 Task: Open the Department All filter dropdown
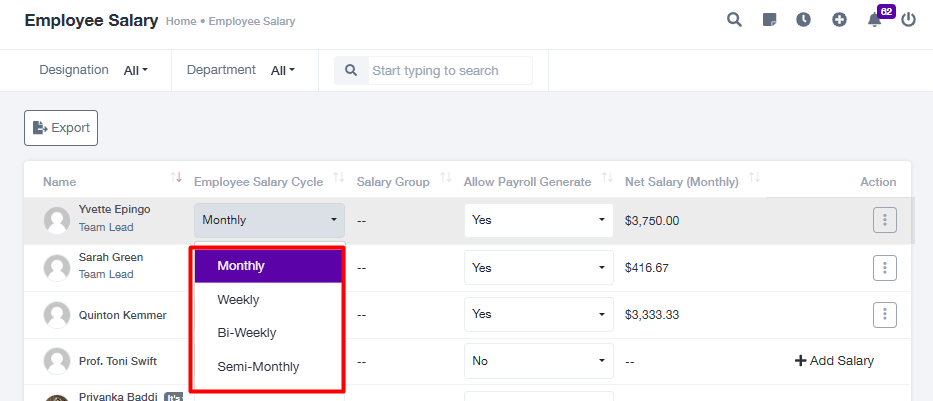(283, 71)
